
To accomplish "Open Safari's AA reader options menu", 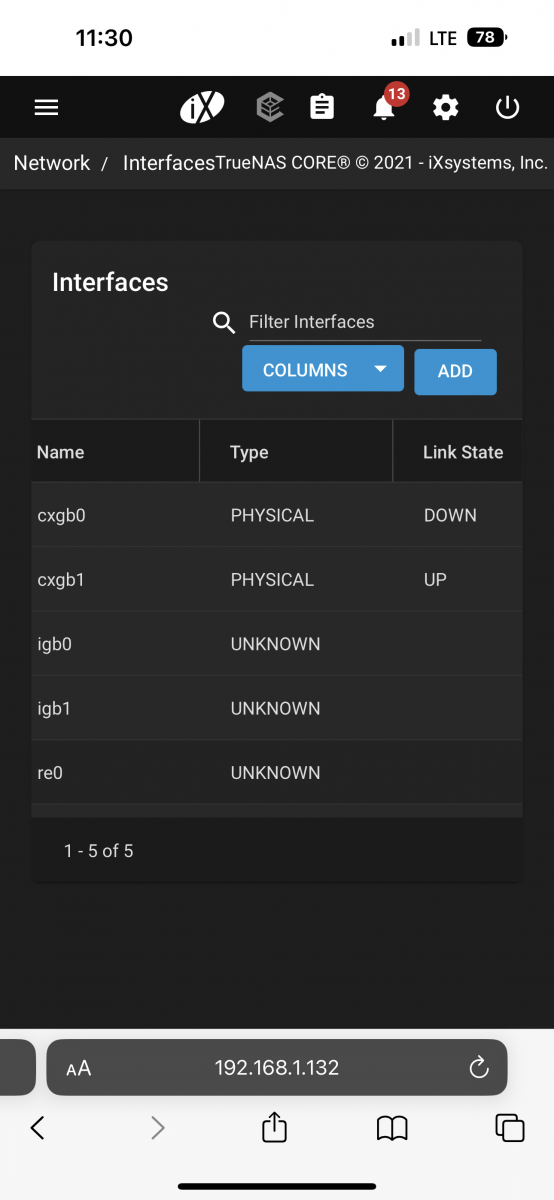I will point(79,1068).
